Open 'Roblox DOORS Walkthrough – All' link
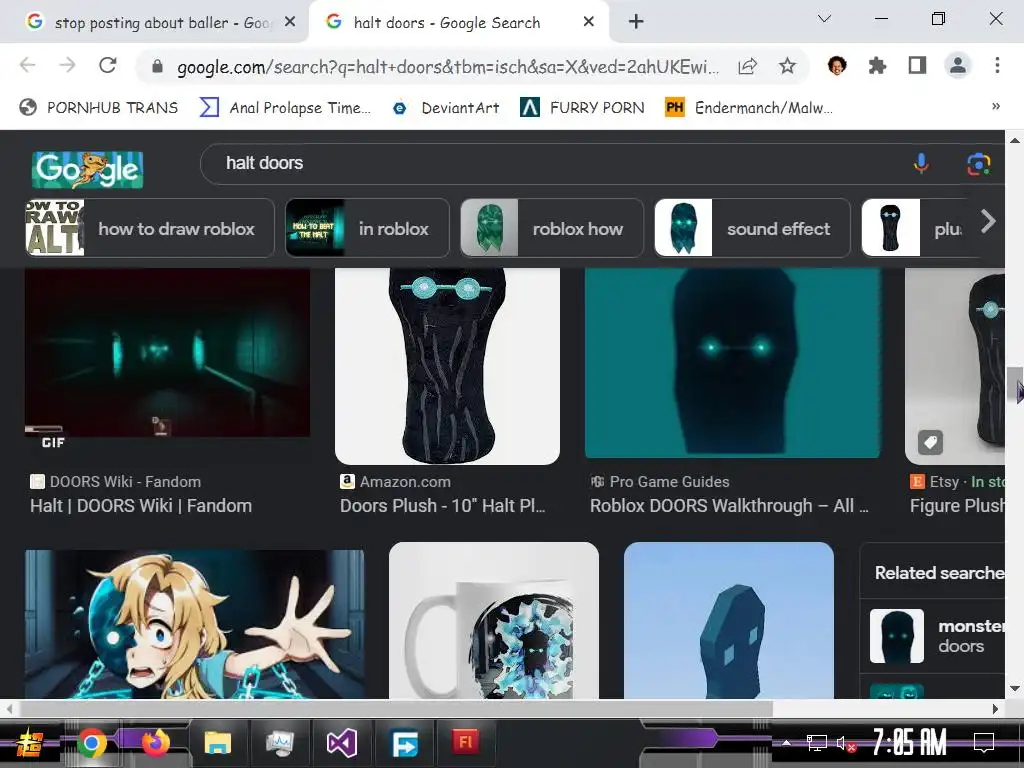Image resolution: width=1024 pixels, height=768 pixels. [x=729, y=506]
